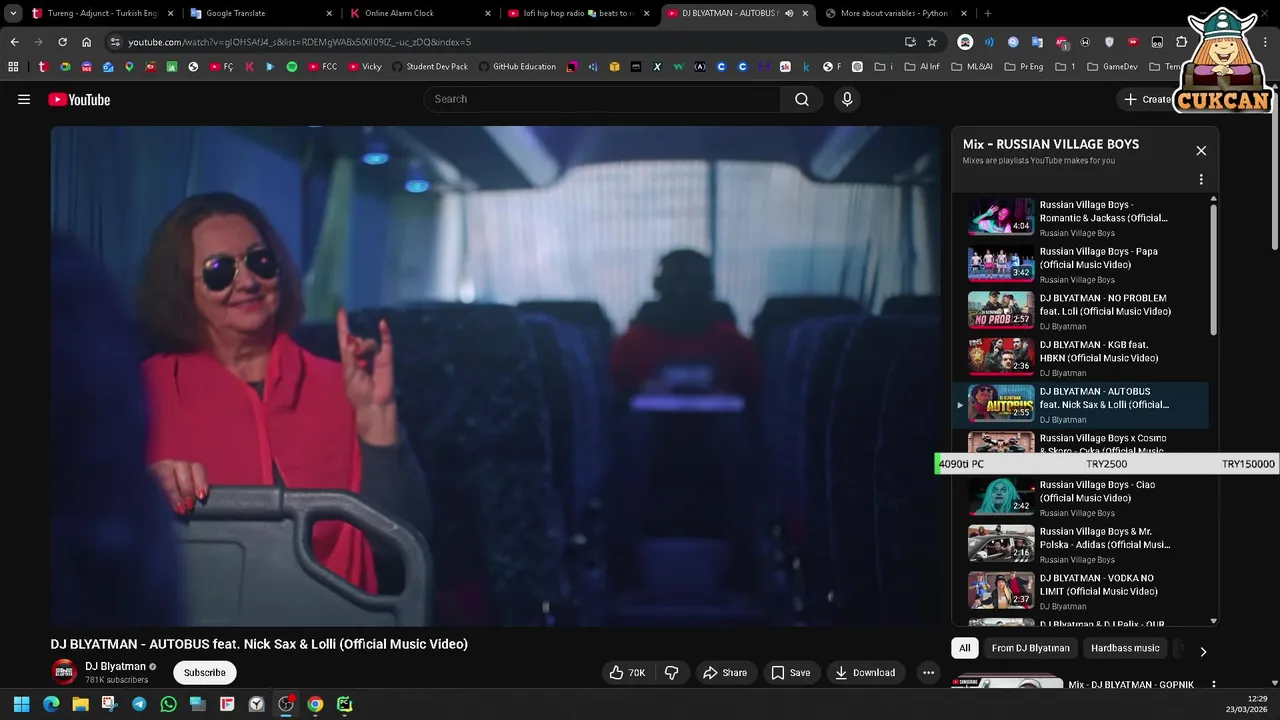Open the DJ Blyatman channel name link
The image size is (1280, 720).
point(115,666)
